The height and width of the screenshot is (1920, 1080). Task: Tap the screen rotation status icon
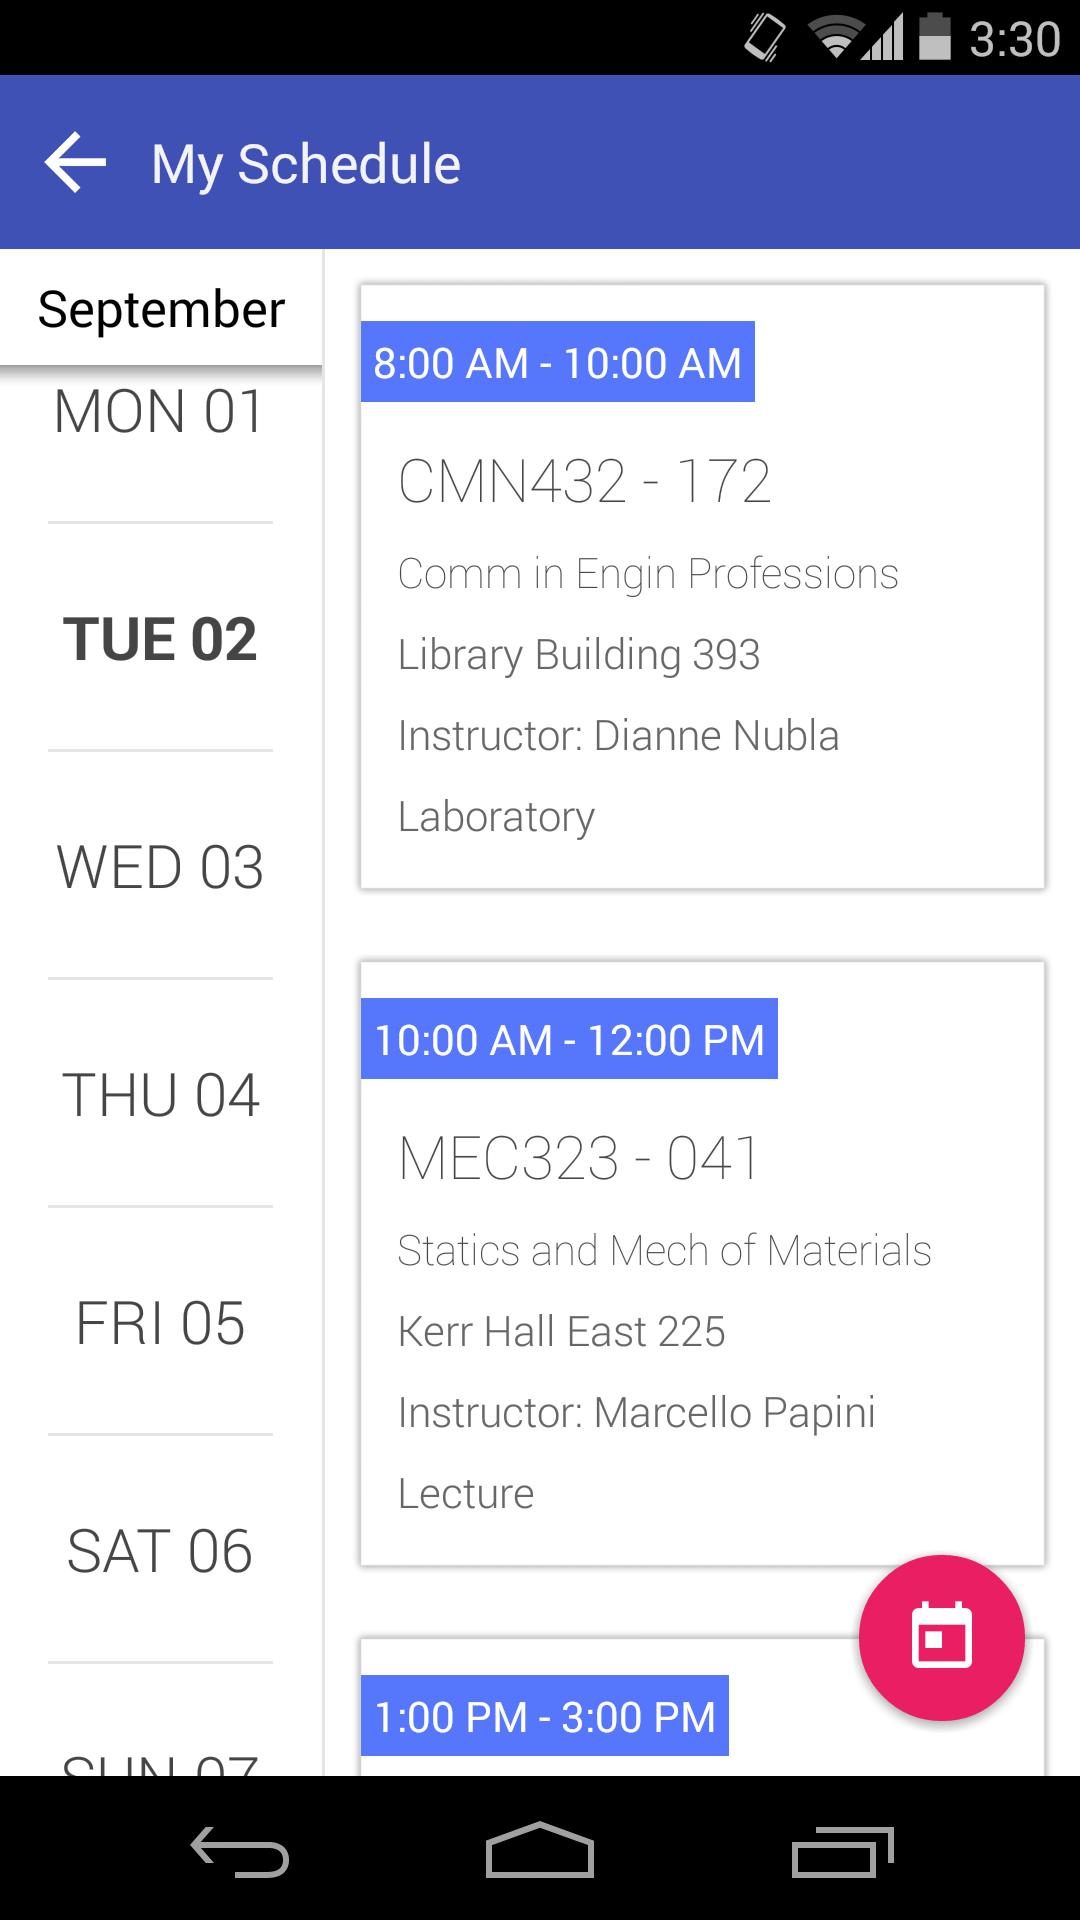764,39
